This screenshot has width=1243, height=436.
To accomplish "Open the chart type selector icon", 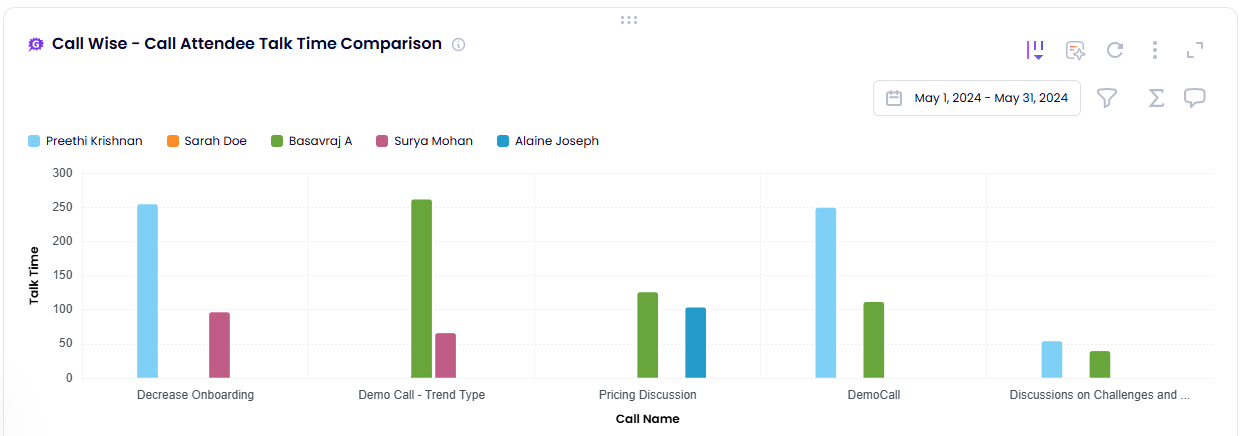I will [1035, 50].
